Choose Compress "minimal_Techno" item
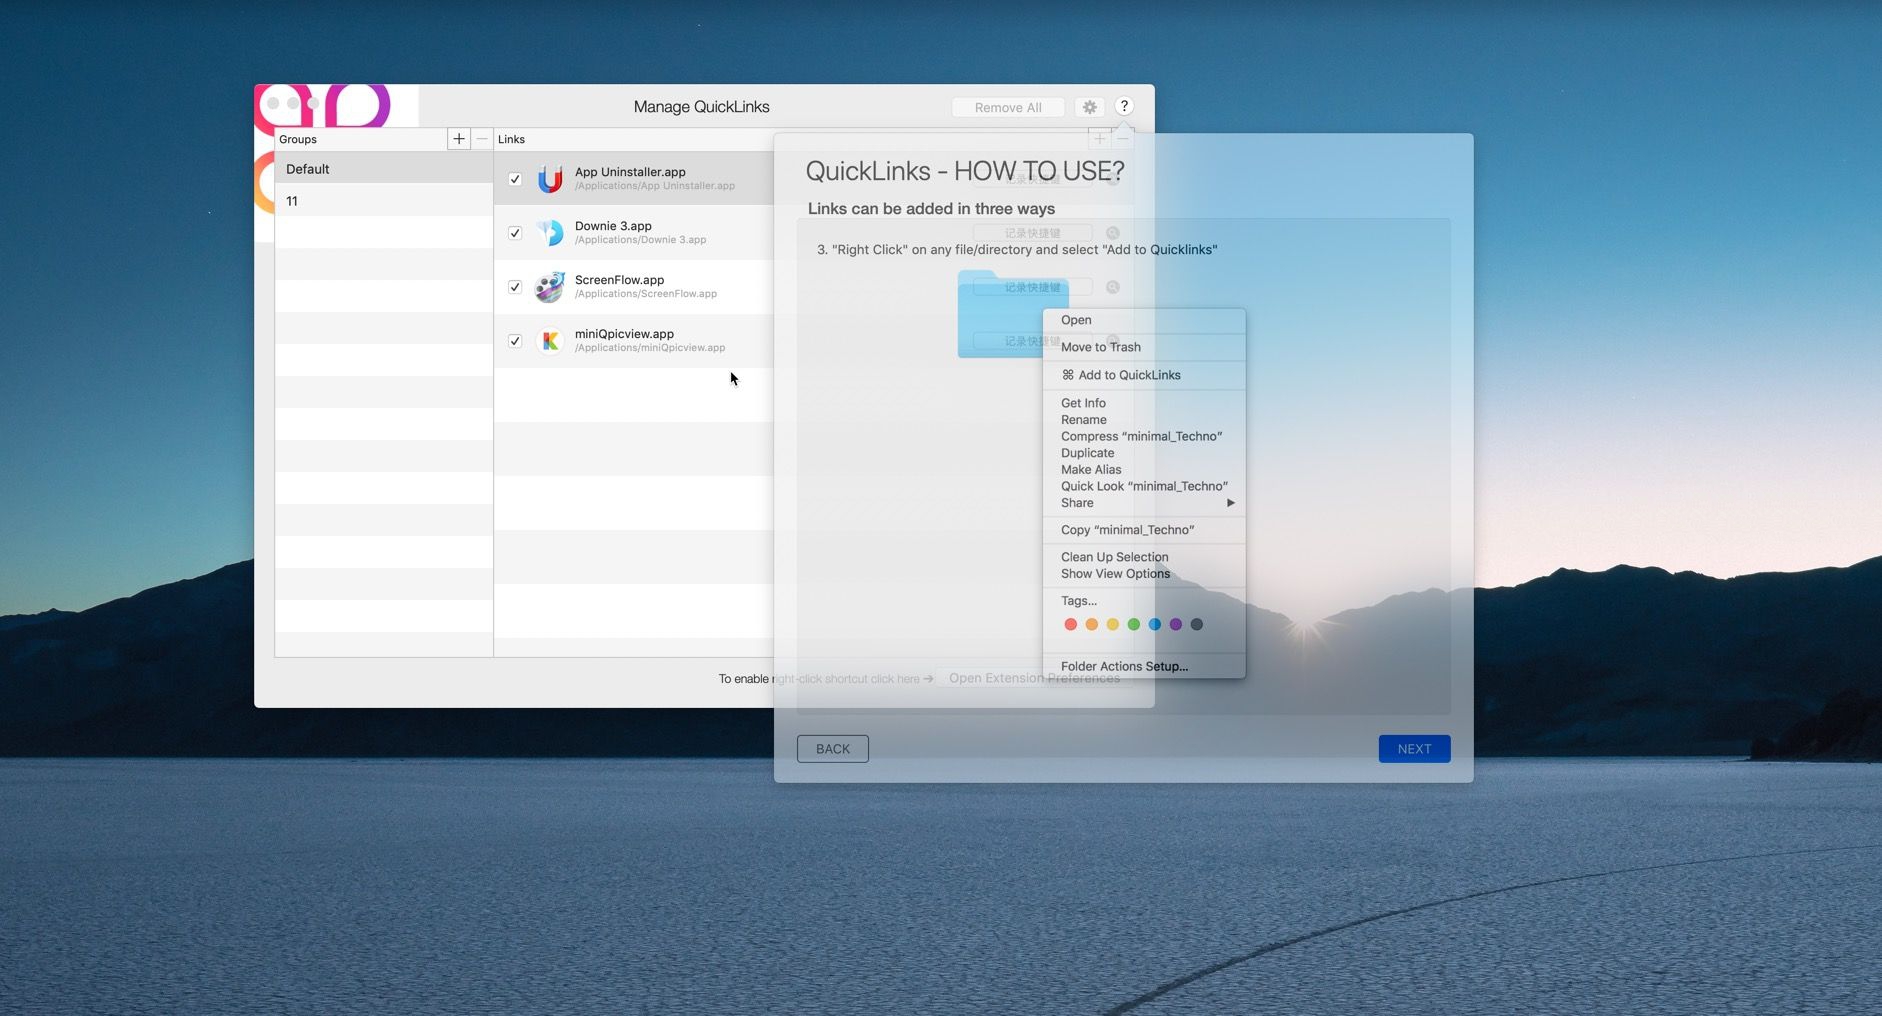 (1144, 436)
